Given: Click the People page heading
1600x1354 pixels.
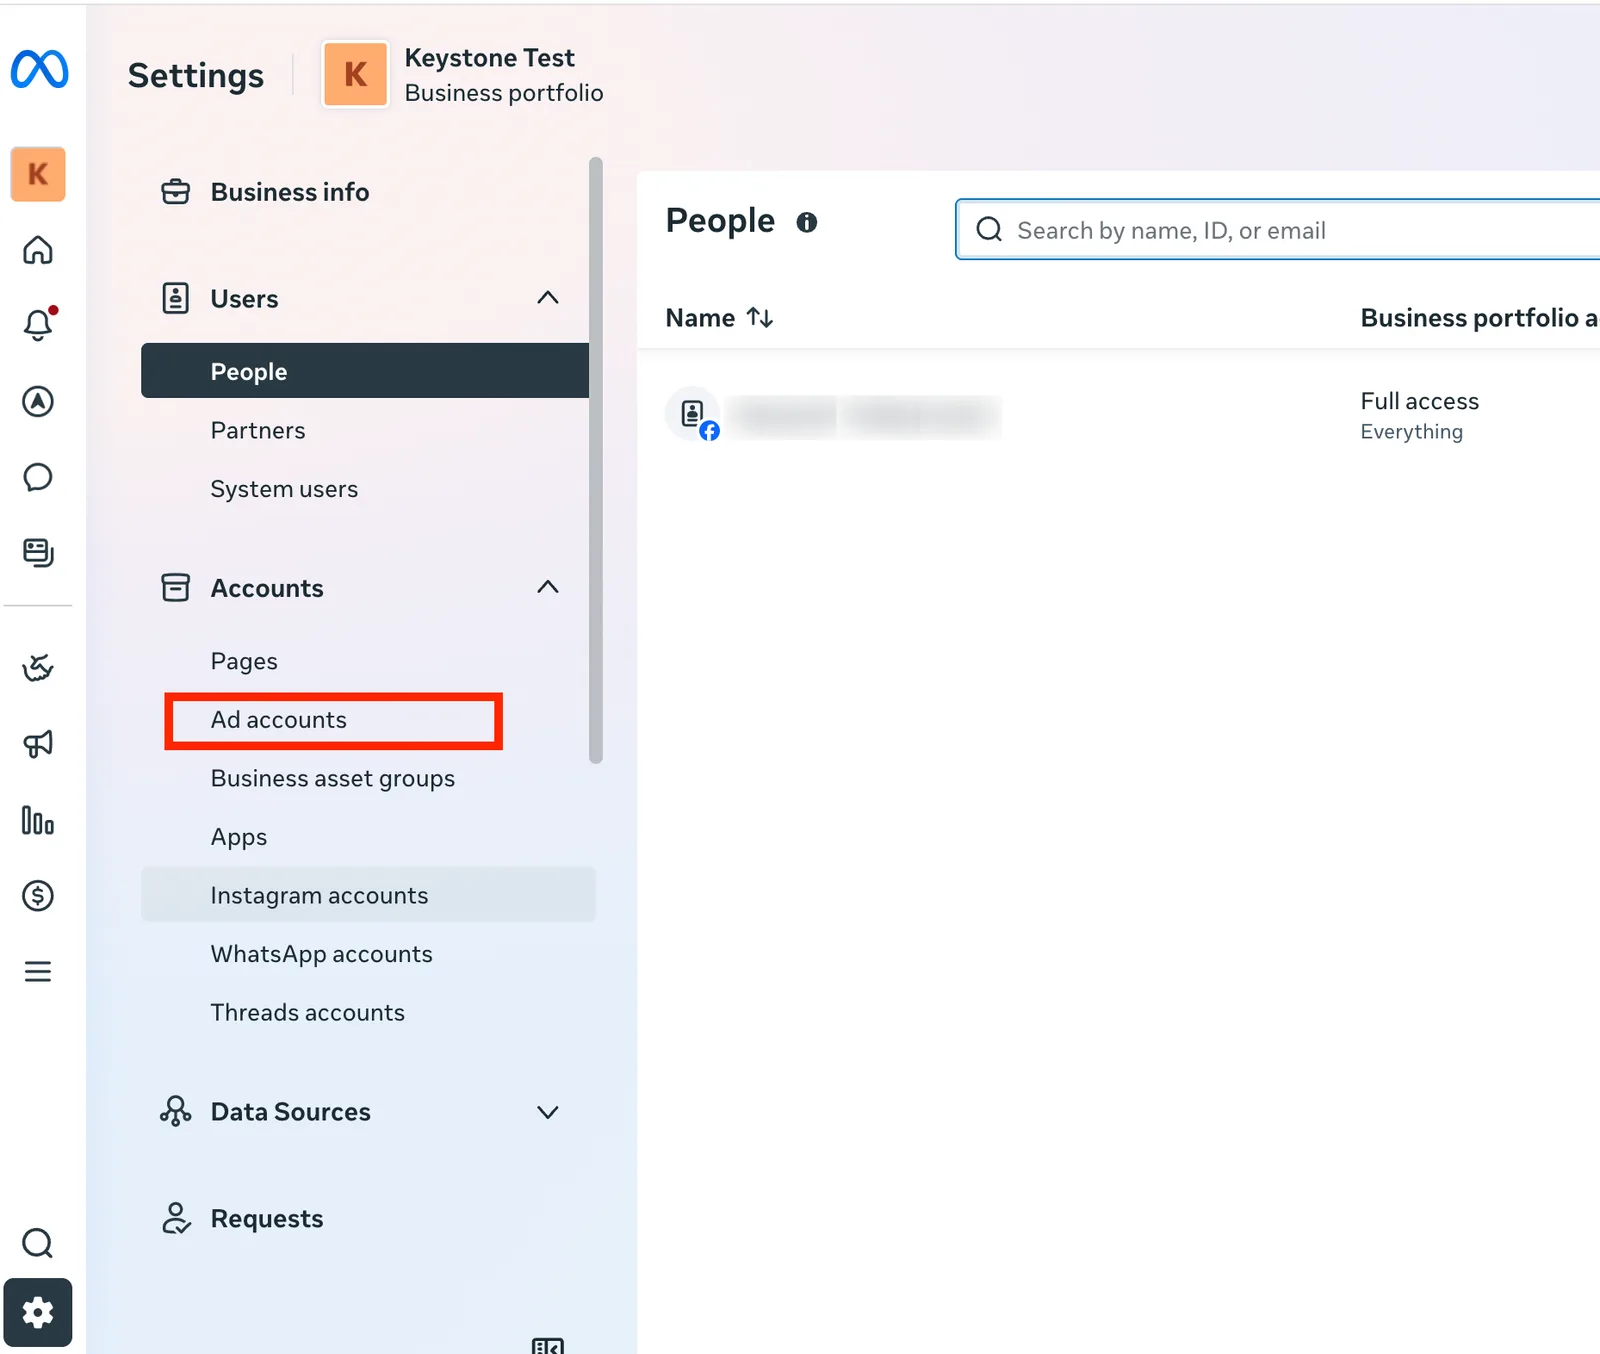Looking at the screenshot, I should [x=720, y=221].
